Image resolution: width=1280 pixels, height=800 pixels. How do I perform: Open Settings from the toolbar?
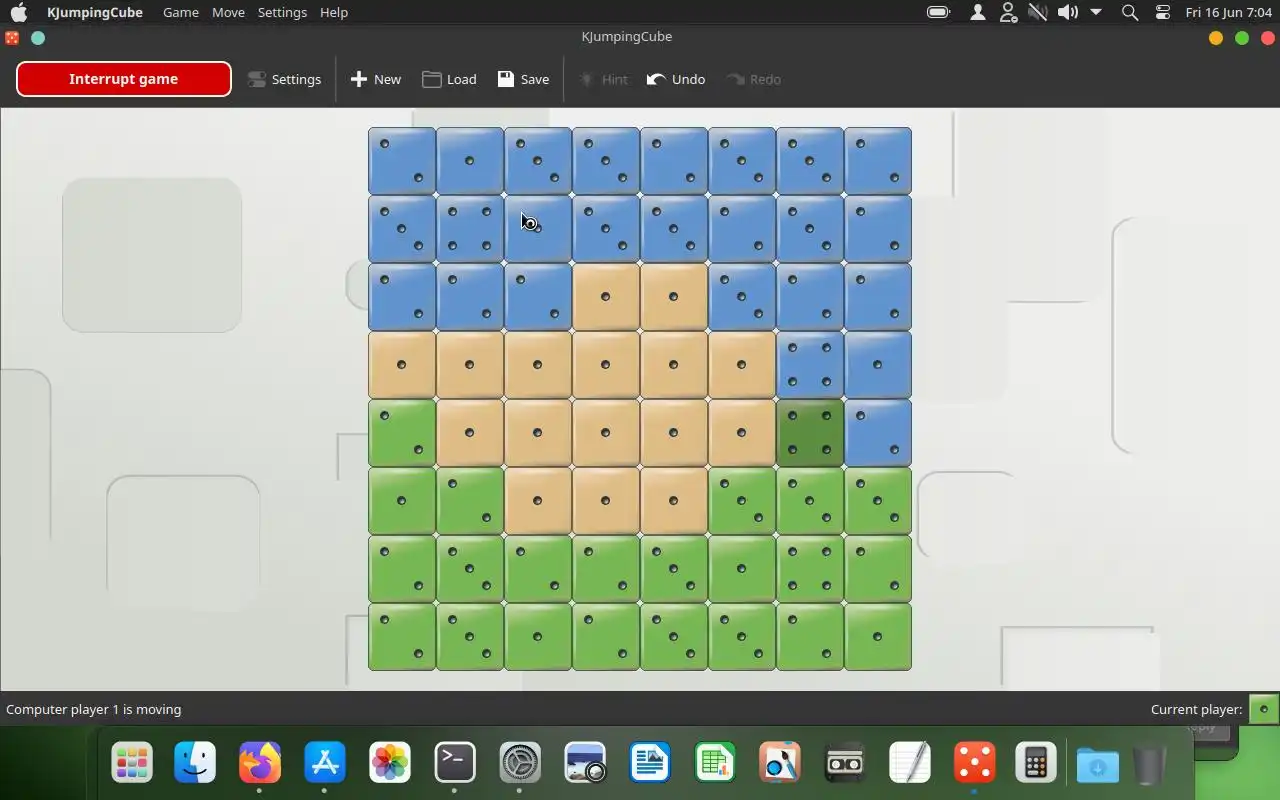pyautogui.click(x=285, y=79)
